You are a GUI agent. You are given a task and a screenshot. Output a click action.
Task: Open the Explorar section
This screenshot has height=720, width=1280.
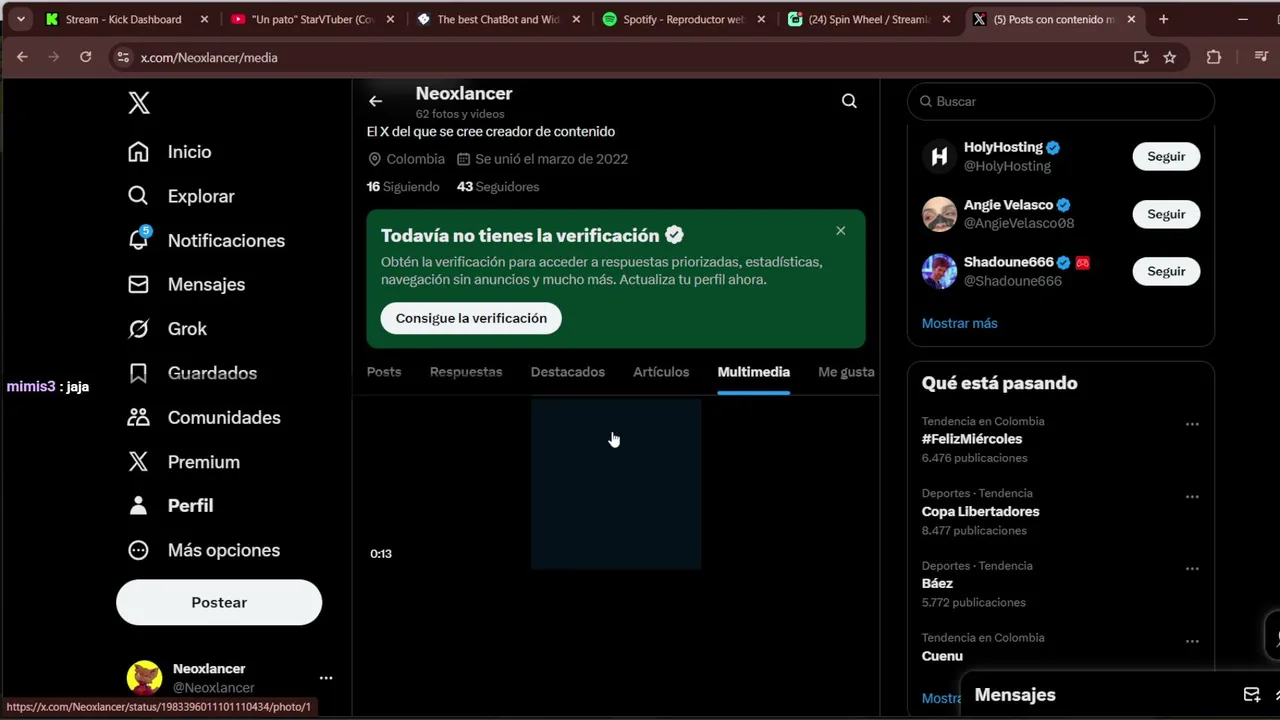181,196
